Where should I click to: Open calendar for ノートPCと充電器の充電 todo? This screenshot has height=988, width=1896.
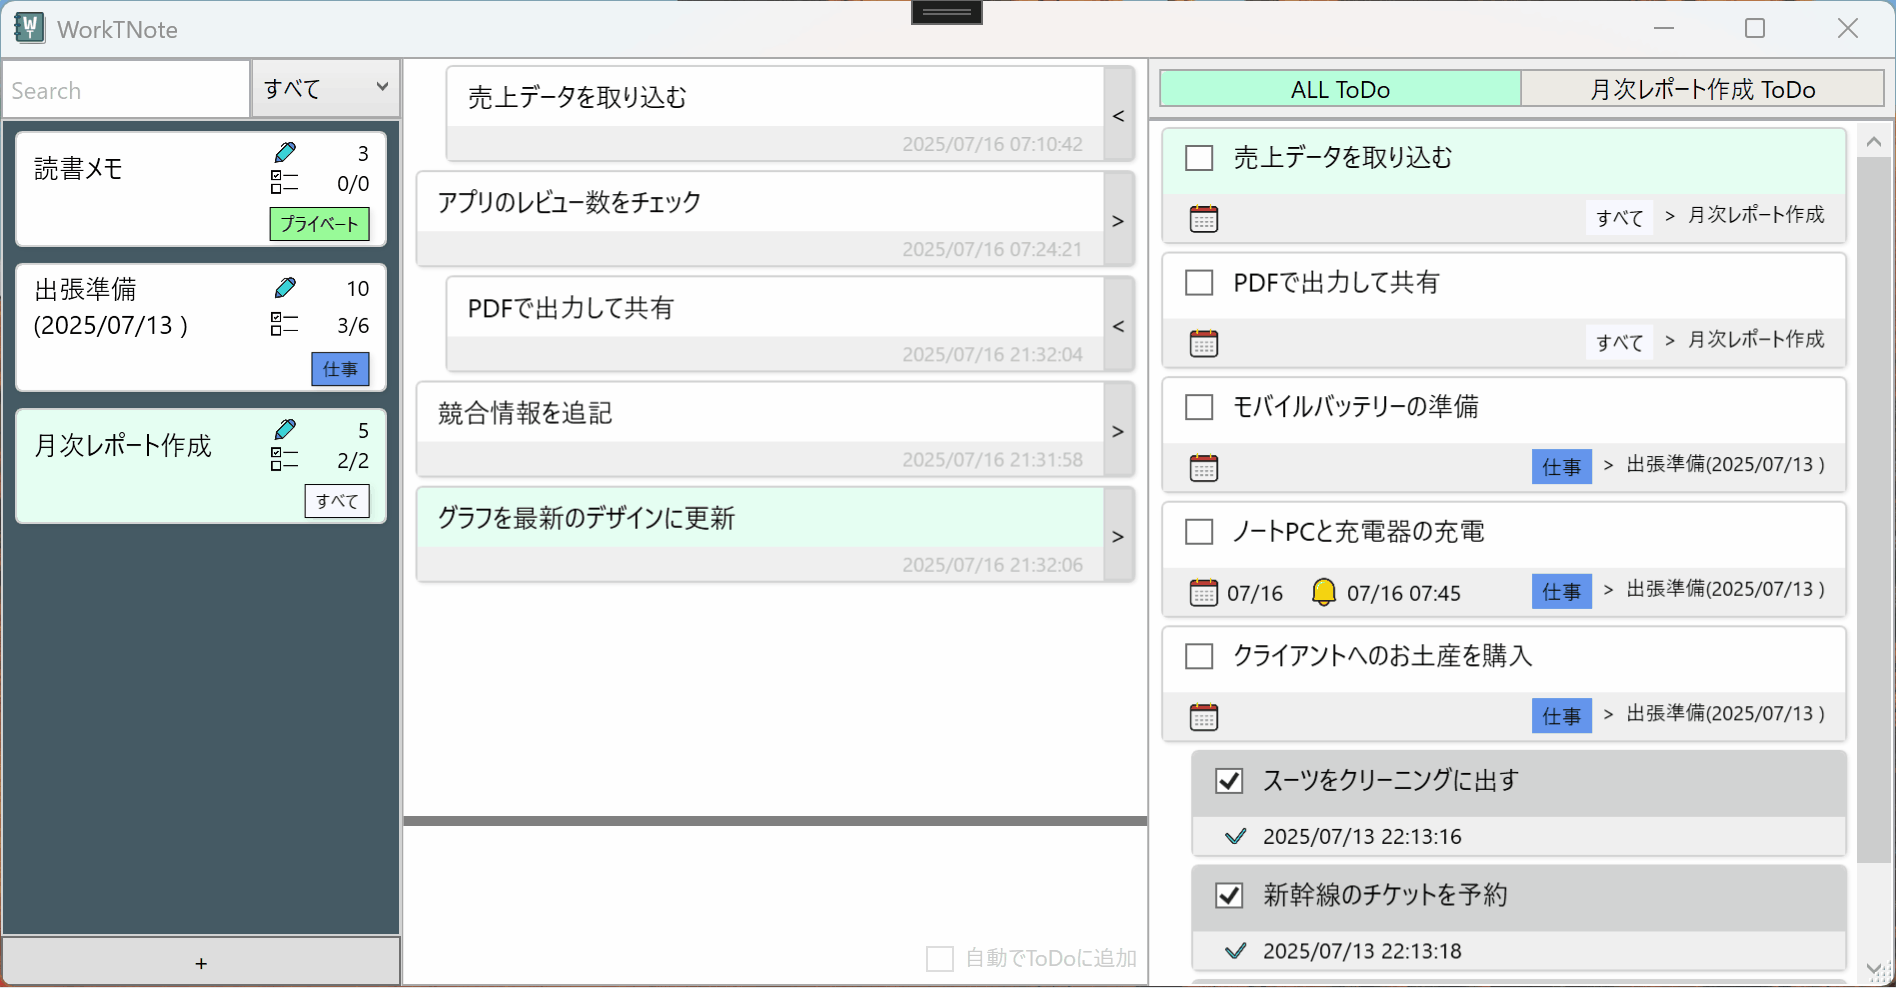[x=1204, y=593]
